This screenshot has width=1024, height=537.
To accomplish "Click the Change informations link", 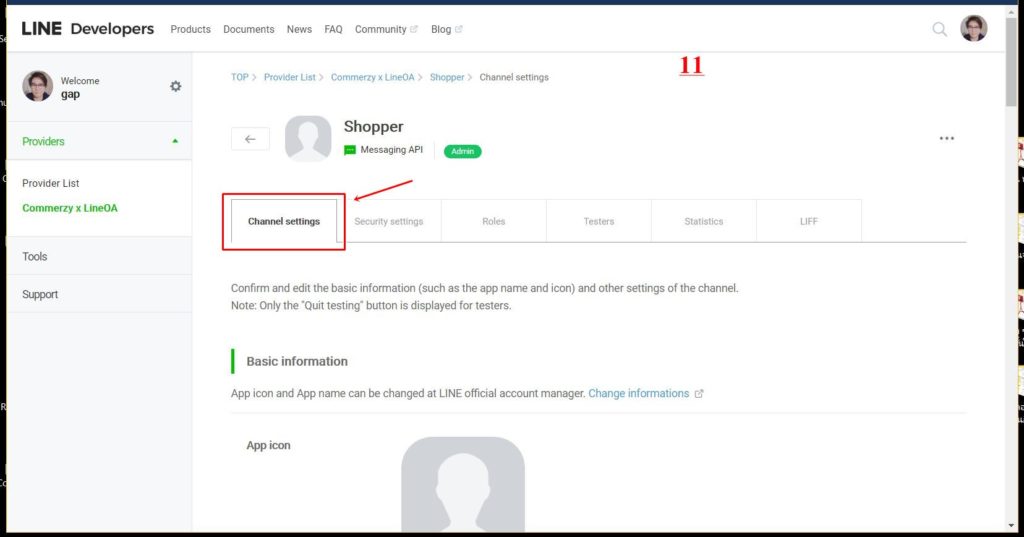I will pos(639,393).
